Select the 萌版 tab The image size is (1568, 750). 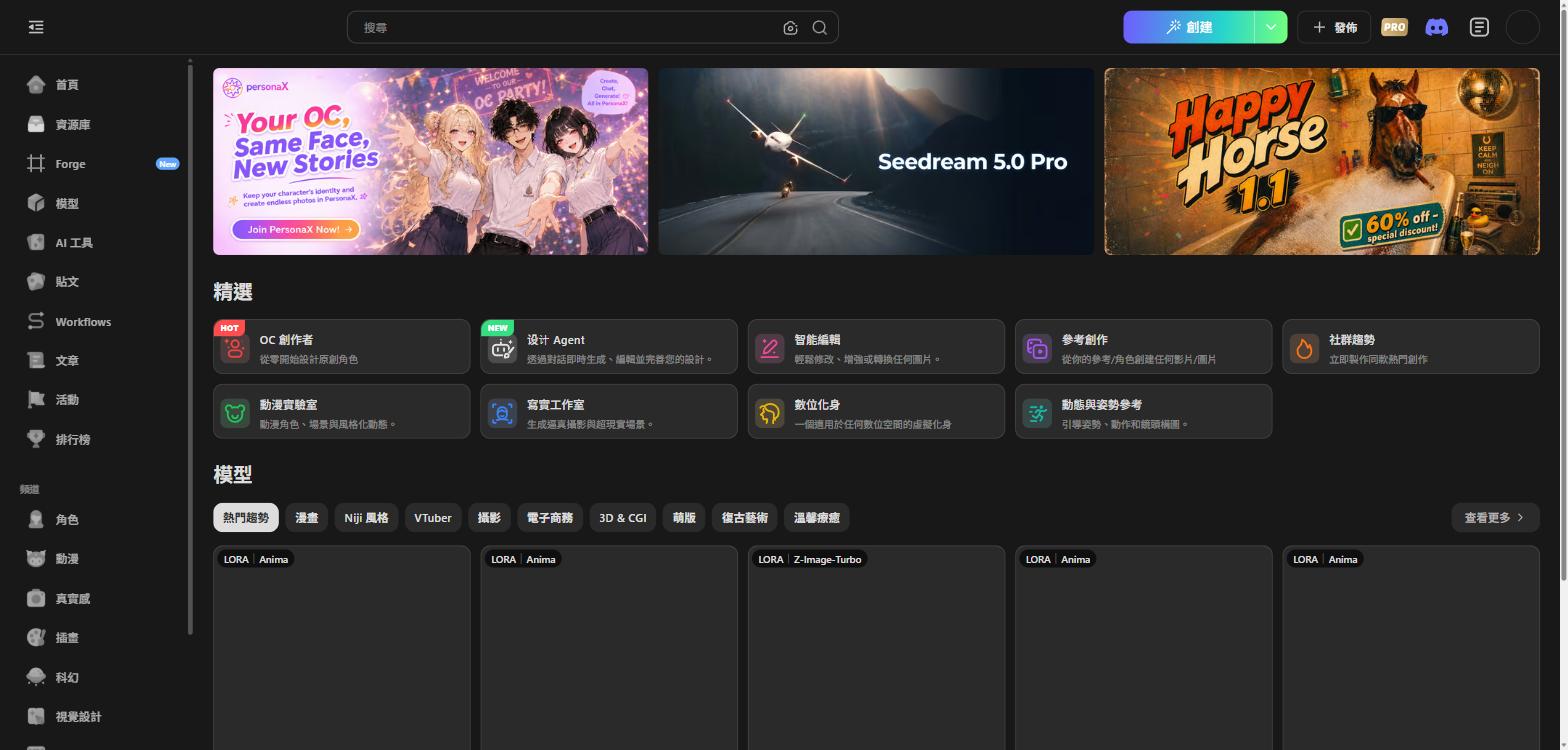pos(684,517)
